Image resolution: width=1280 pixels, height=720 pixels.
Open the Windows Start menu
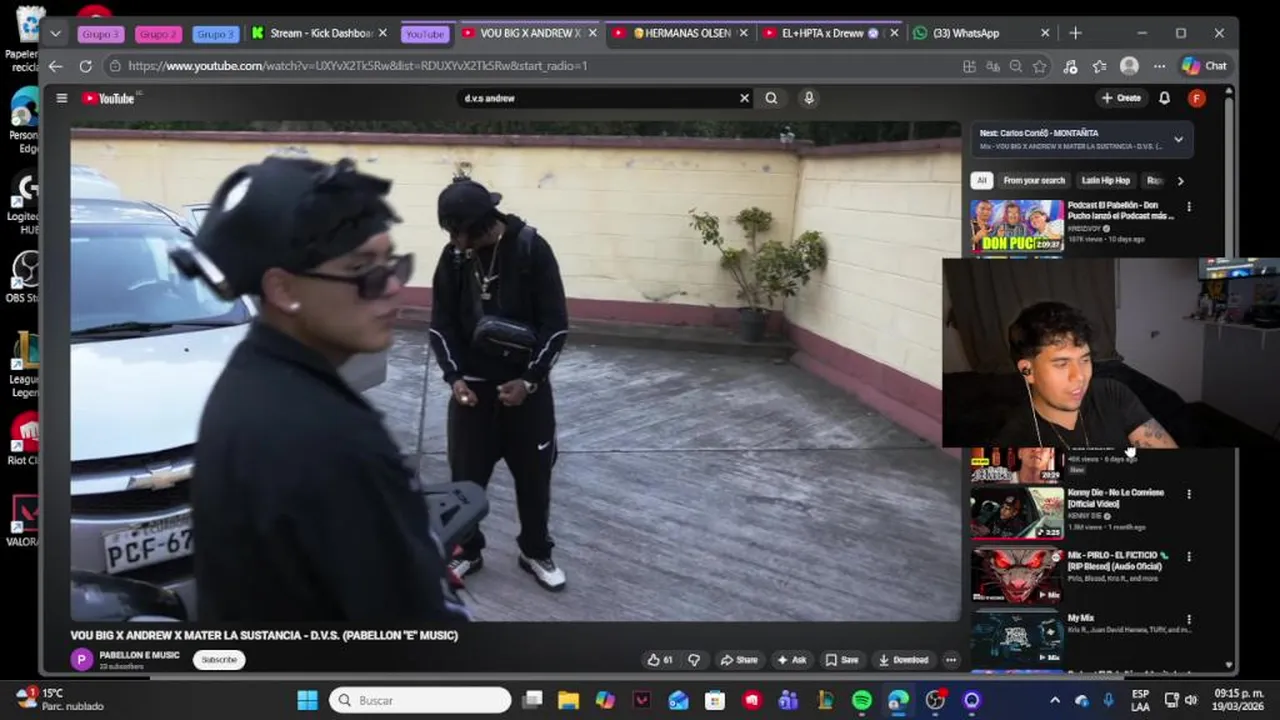tap(307, 700)
